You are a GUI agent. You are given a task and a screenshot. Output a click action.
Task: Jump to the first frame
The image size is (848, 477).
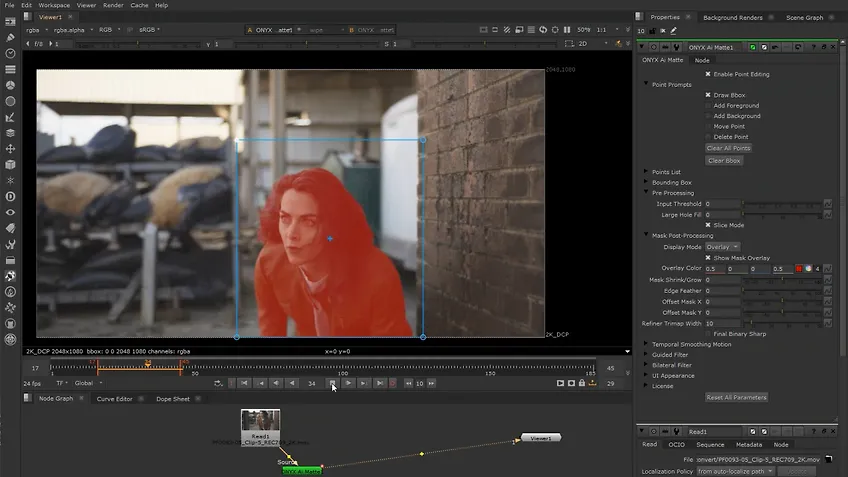point(244,383)
